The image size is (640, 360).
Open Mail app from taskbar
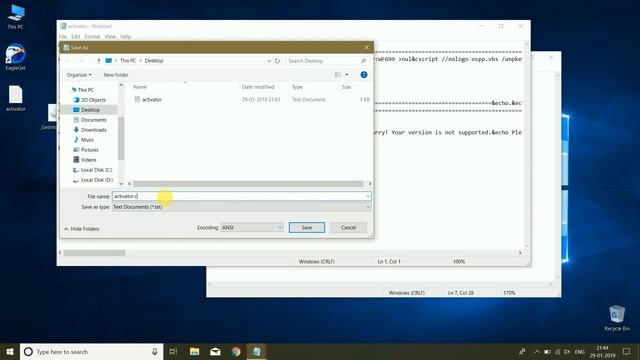tap(215, 351)
